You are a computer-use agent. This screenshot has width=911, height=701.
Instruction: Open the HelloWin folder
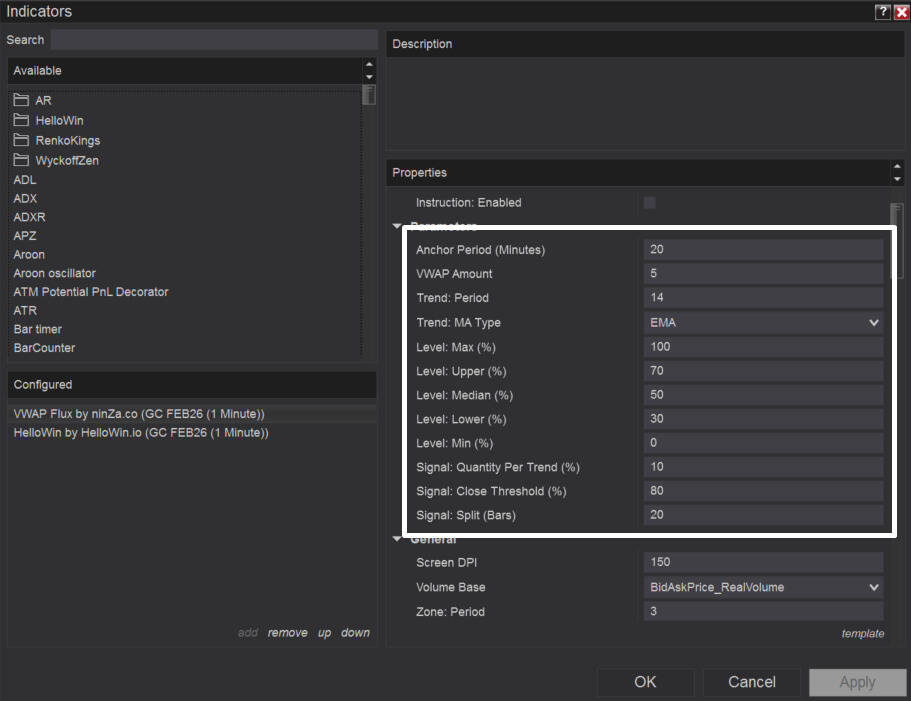coord(59,121)
